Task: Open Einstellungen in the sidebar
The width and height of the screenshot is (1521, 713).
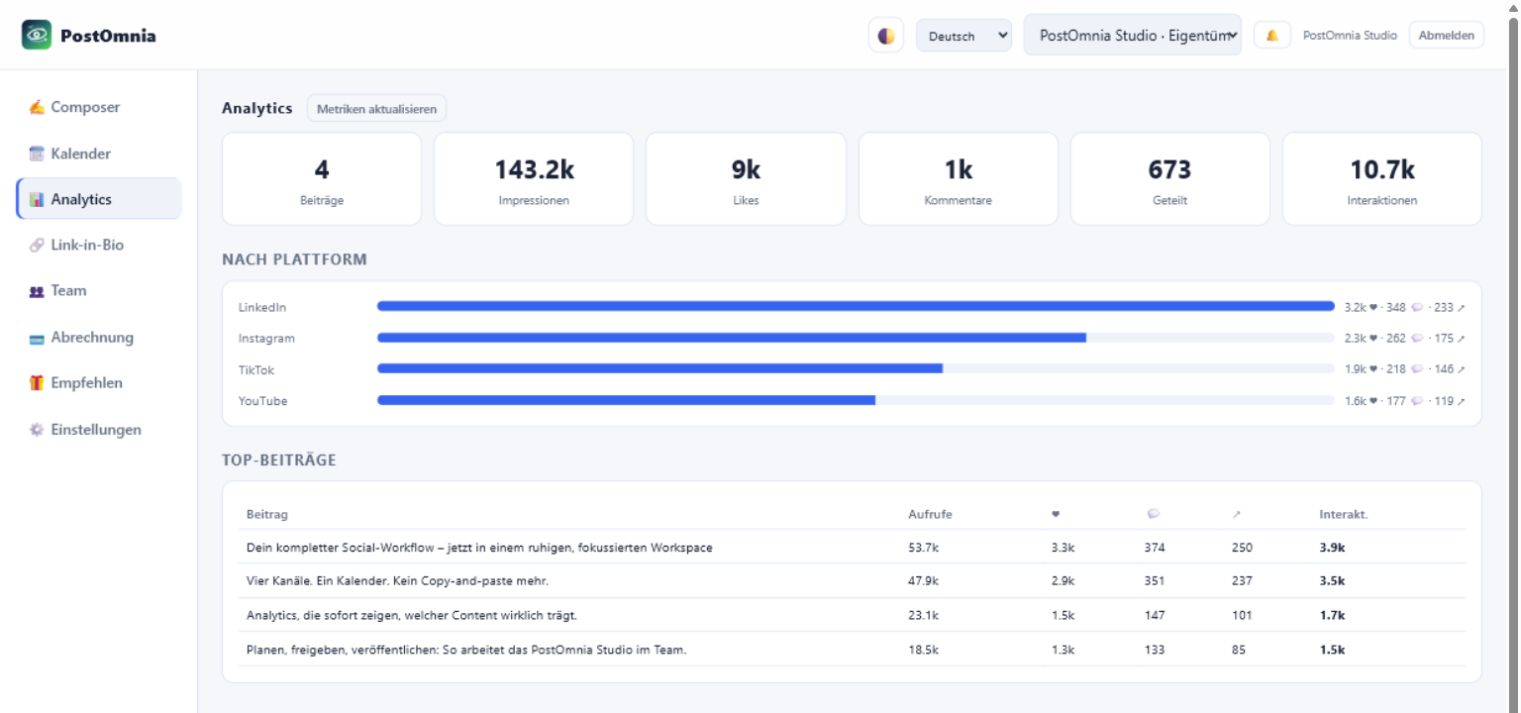Action: [x=98, y=430]
